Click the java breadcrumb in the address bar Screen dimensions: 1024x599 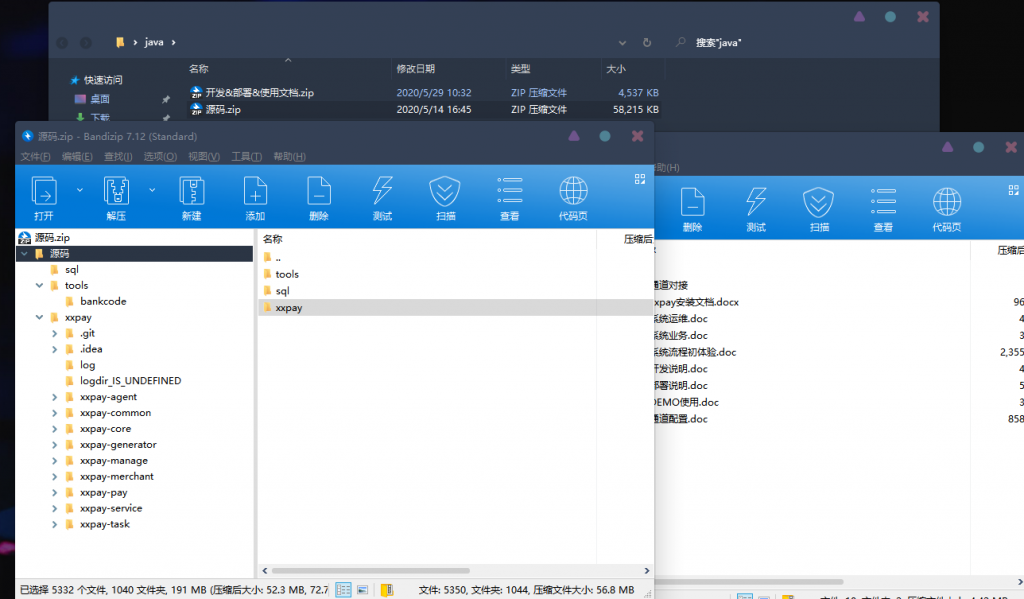pyautogui.click(x=154, y=42)
